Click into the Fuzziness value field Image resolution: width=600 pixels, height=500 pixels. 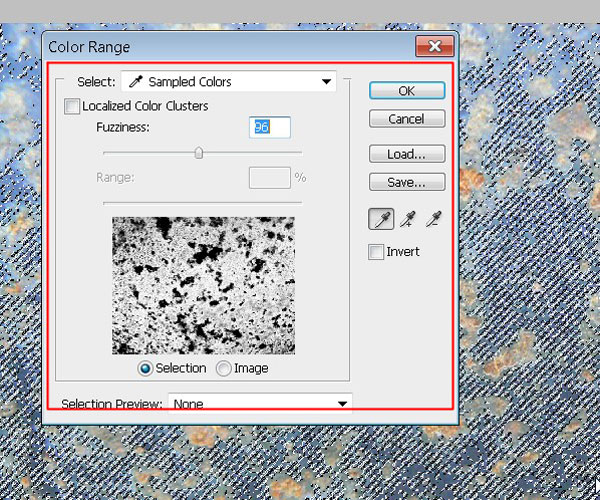[x=269, y=128]
